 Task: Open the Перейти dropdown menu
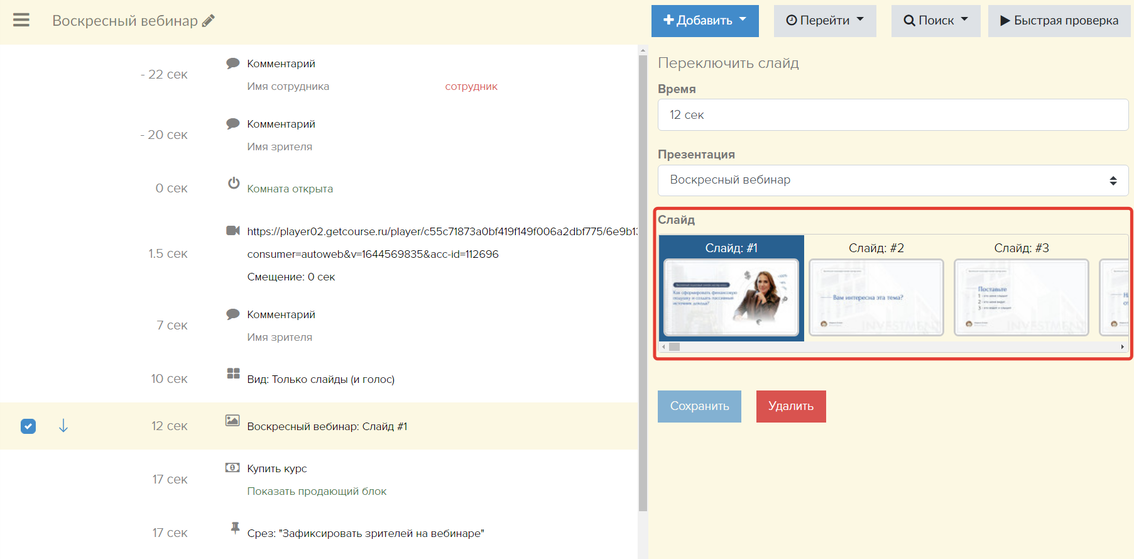[x=824, y=21]
